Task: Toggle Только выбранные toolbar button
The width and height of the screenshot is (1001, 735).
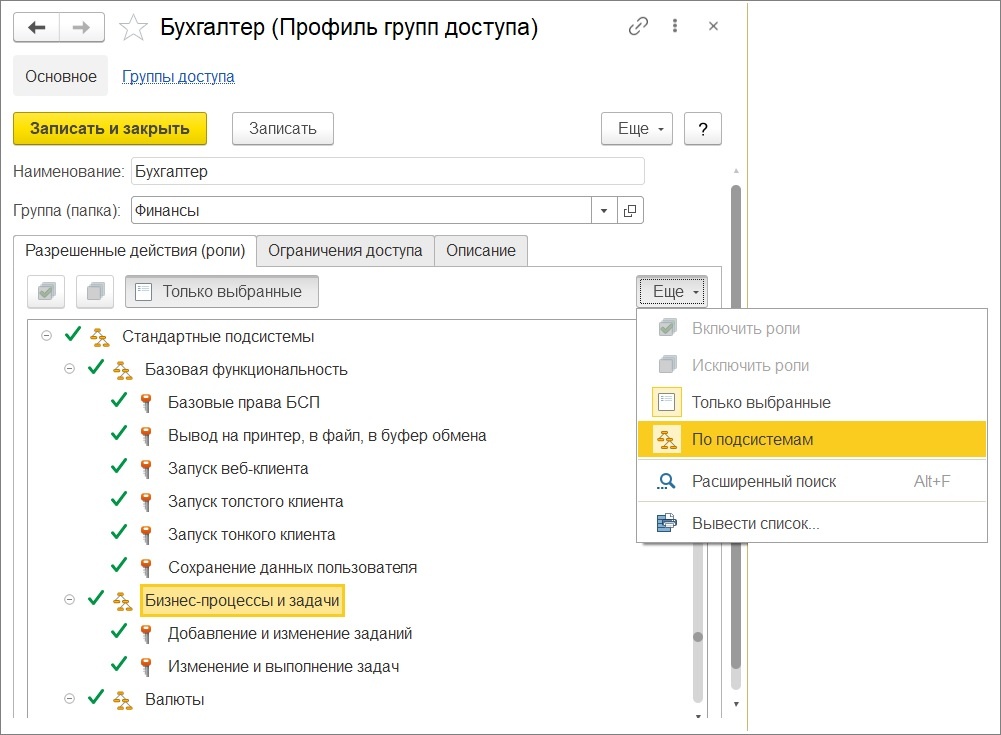Action: (222, 292)
